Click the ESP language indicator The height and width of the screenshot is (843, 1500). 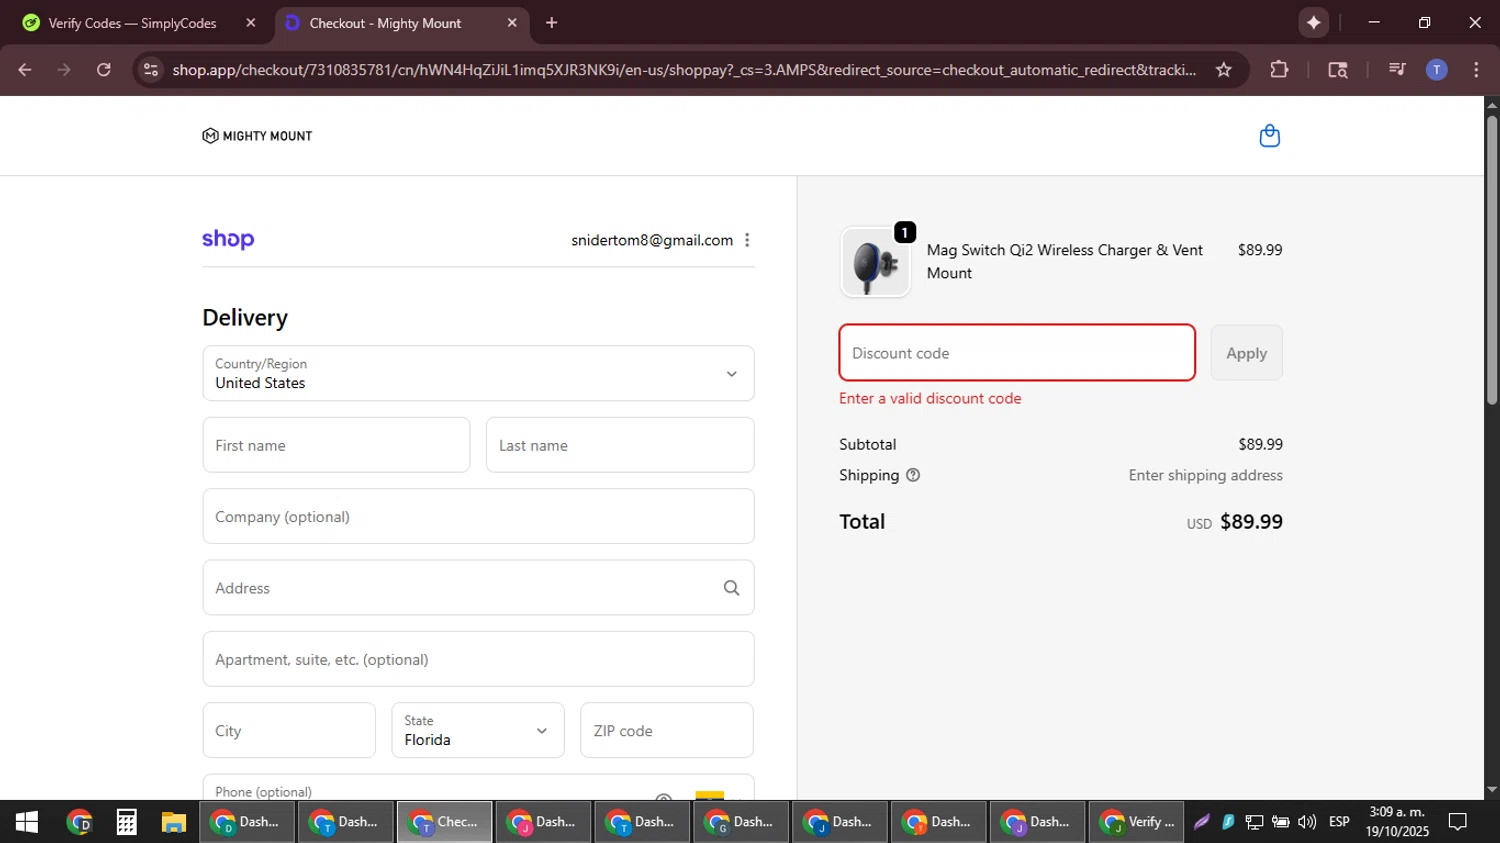(x=1339, y=822)
